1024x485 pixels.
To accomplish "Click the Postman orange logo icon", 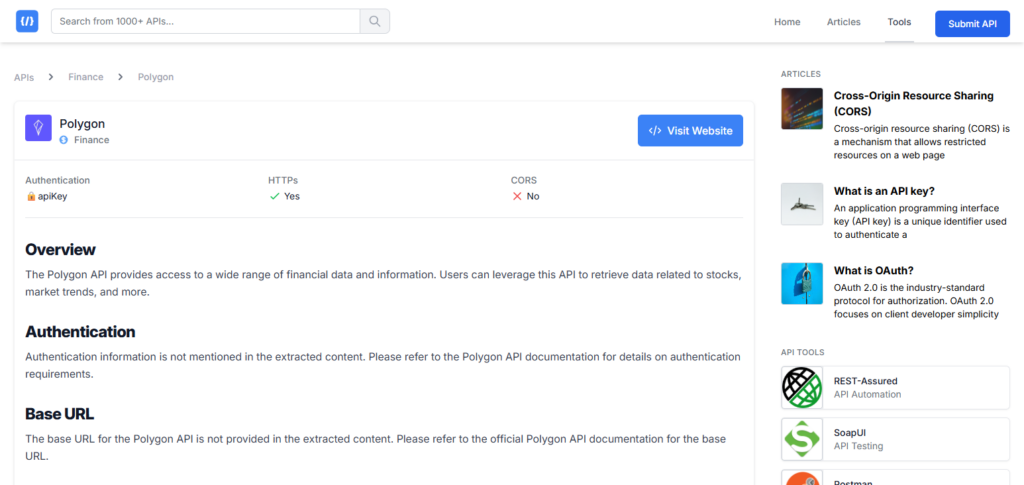I will [802, 479].
